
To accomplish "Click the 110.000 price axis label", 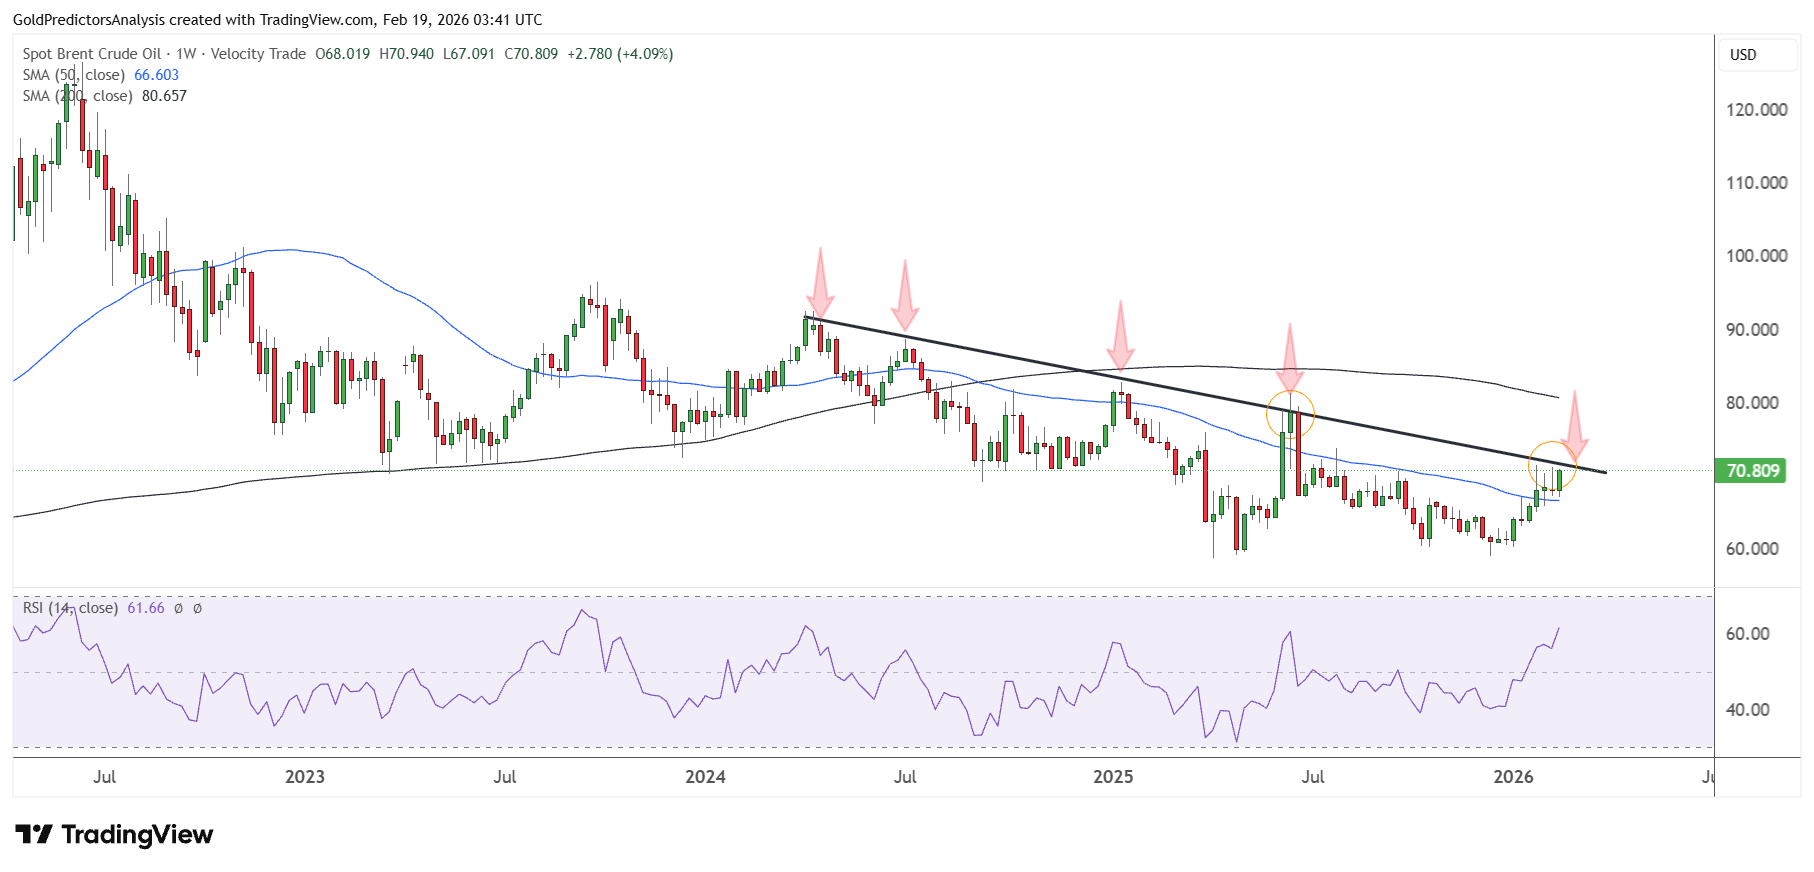I will click(1757, 183).
